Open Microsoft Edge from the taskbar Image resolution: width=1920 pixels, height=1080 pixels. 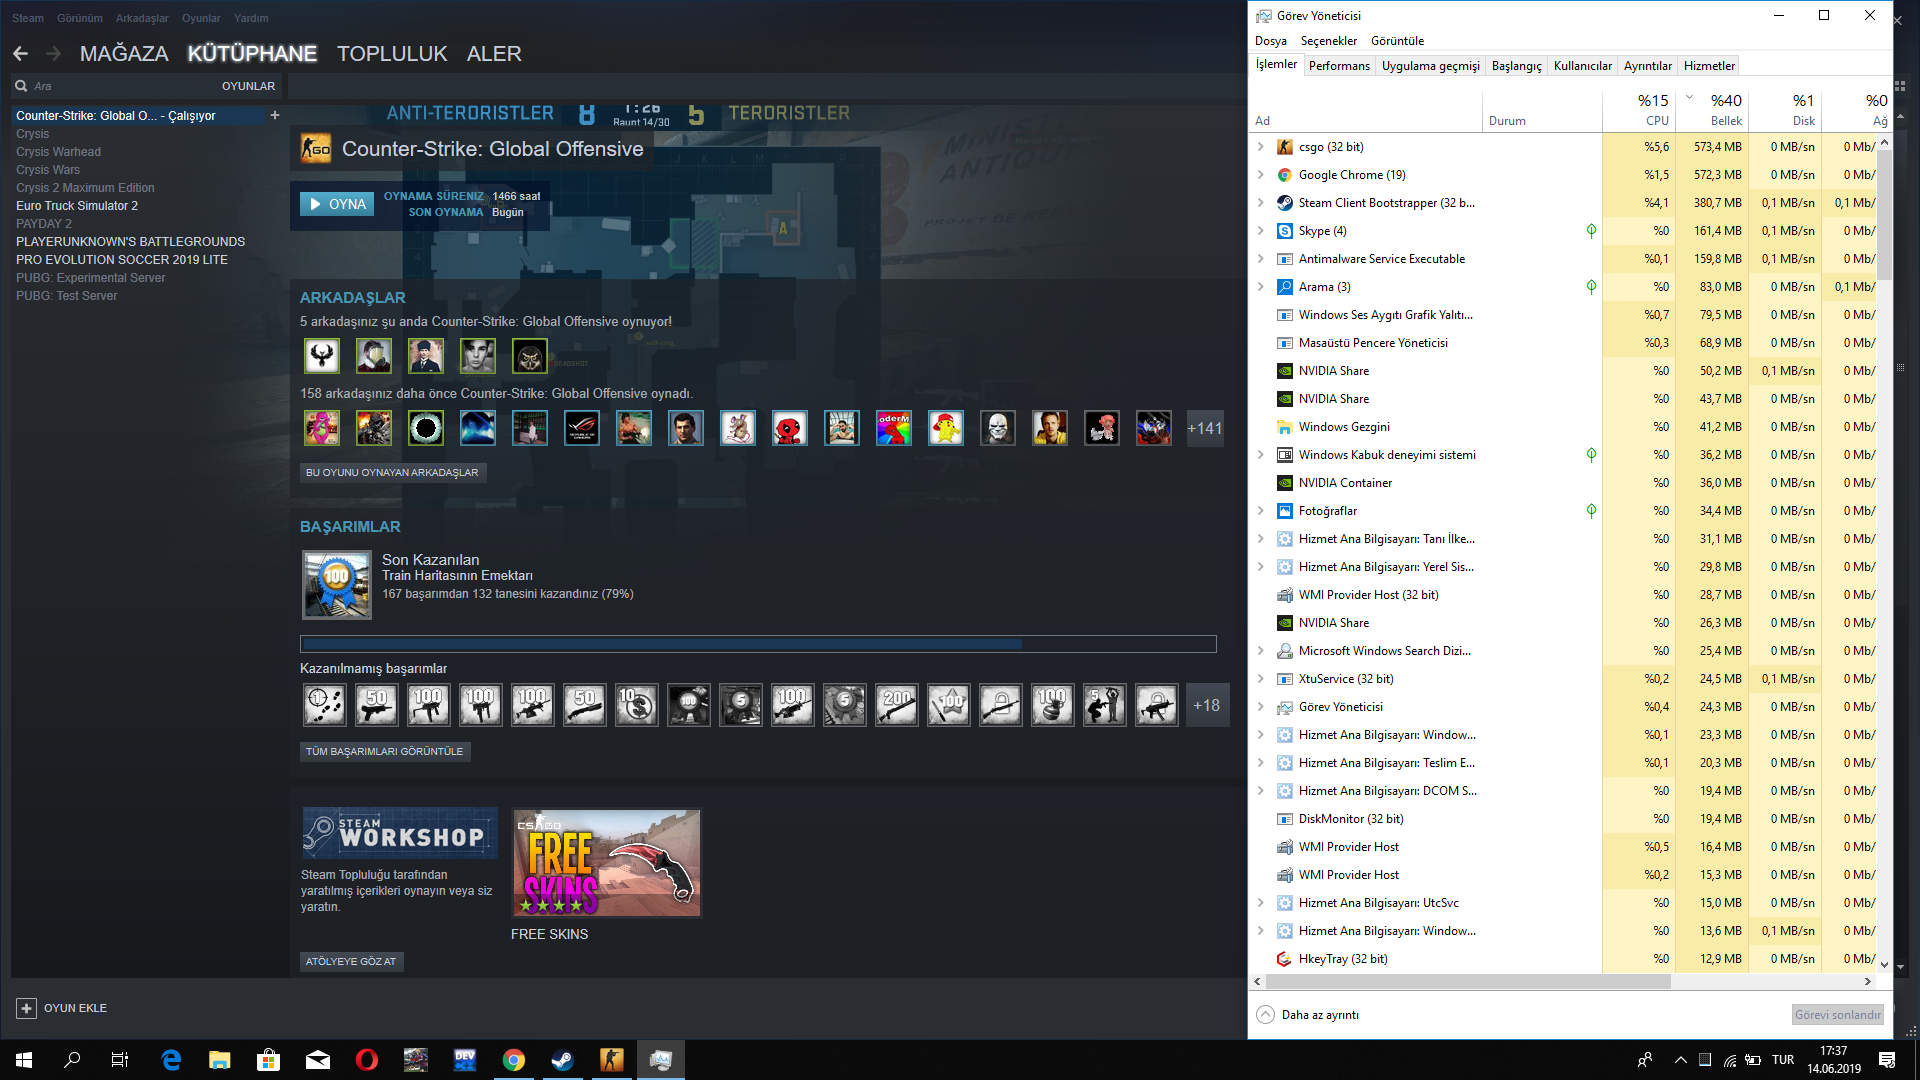pos(171,1060)
